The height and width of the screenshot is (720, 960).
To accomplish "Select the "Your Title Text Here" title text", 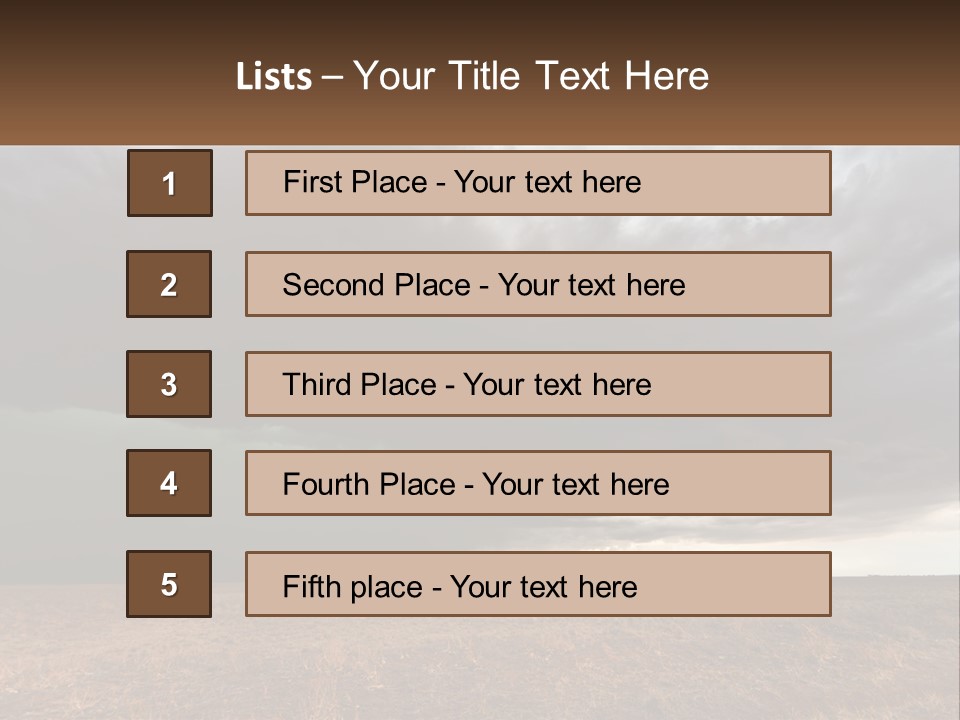I will click(x=531, y=76).
